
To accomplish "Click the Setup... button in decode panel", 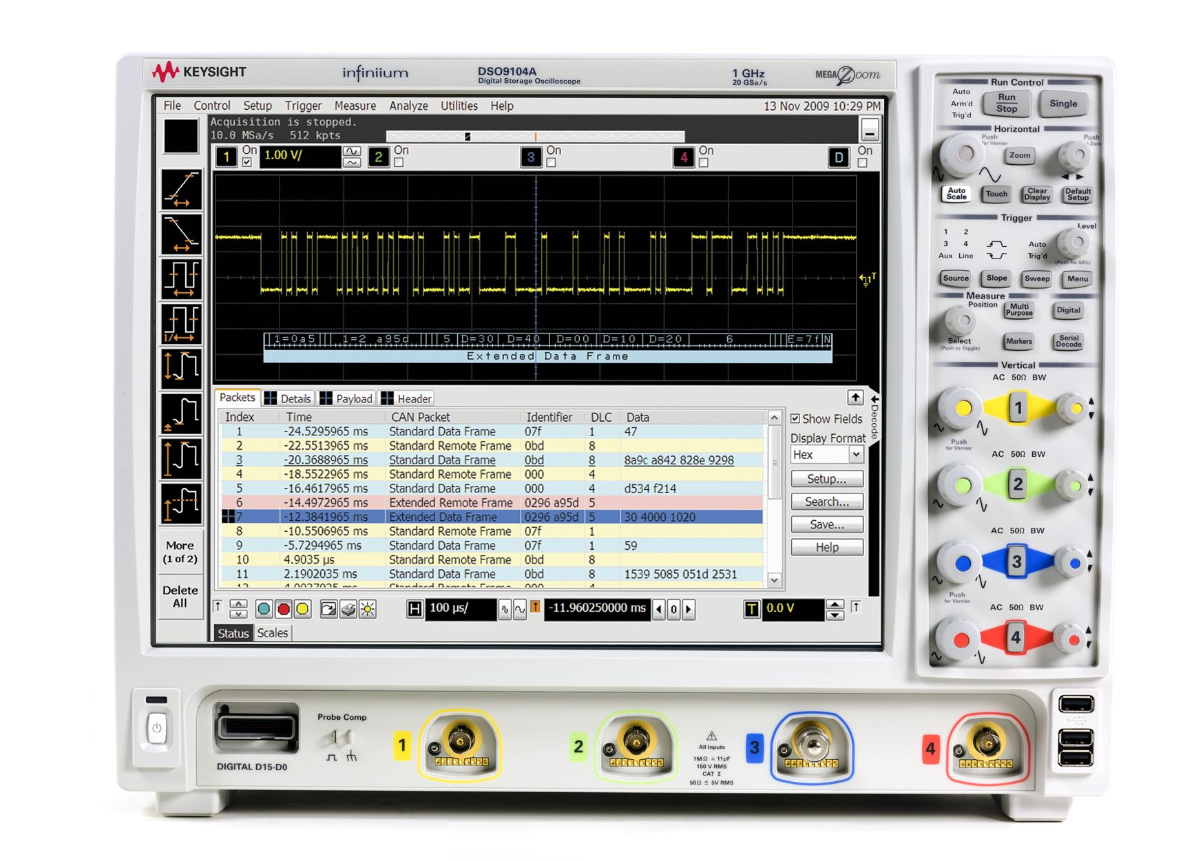I will (x=827, y=479).
